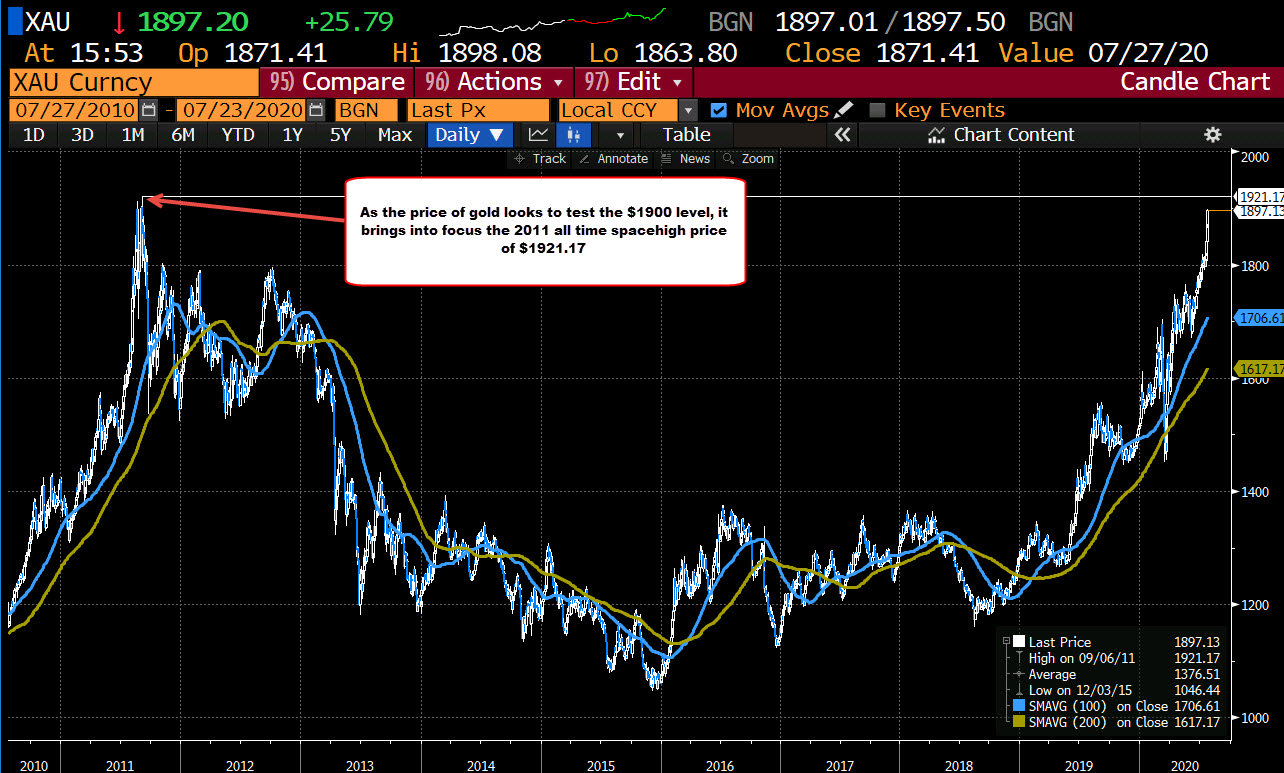
Task: Open chart settings gear icon
Action: [x=1213, y=135]
